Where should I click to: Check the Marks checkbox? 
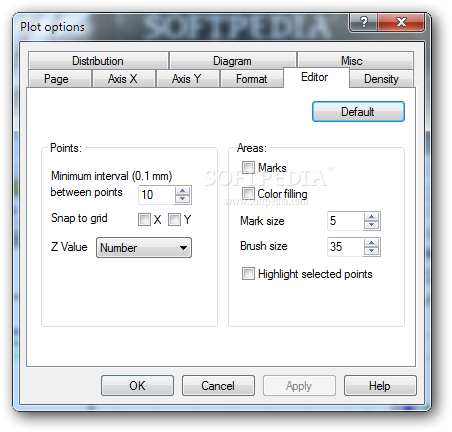[248, 168]
